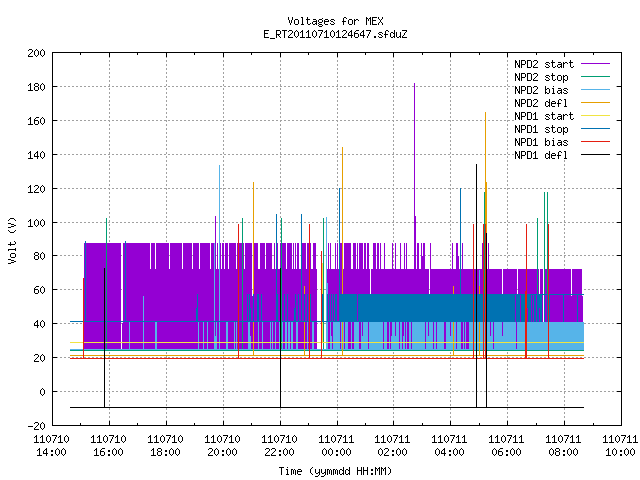Click the 200 value on the voltage axis
The image size is (640, 480).
[x=36, y=53]
